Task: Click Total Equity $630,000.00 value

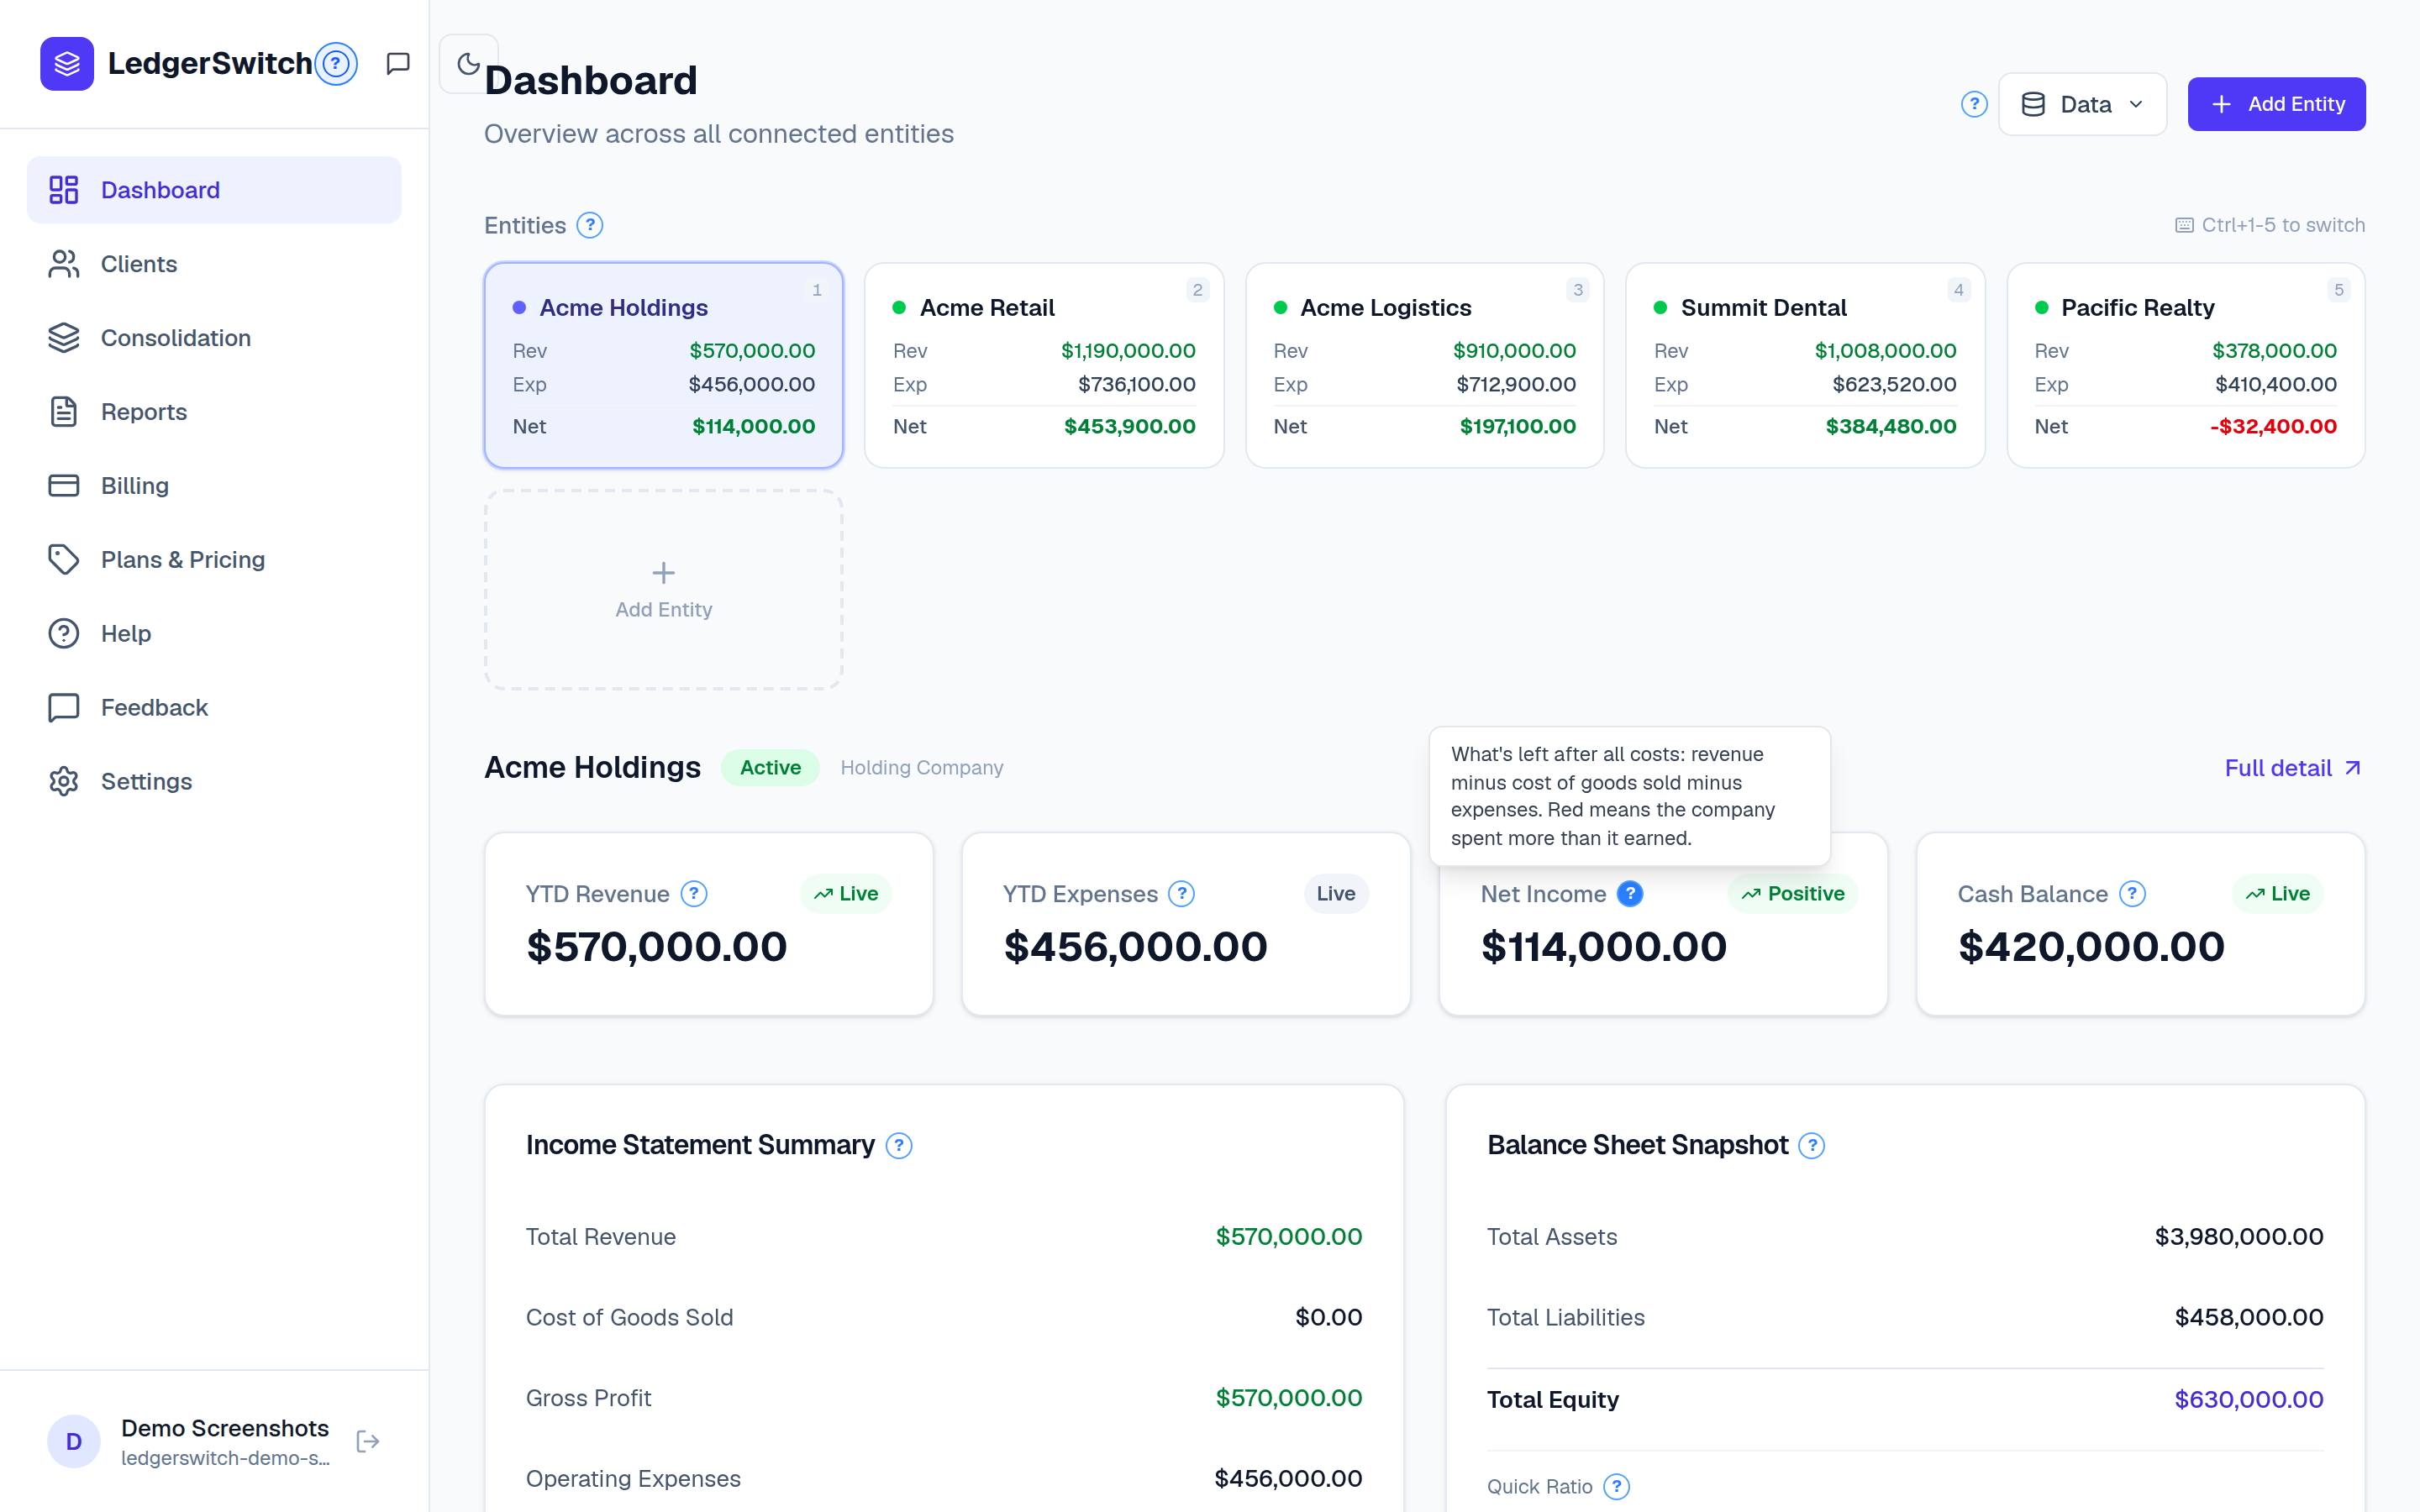Action: [x=2249, y=1400]
